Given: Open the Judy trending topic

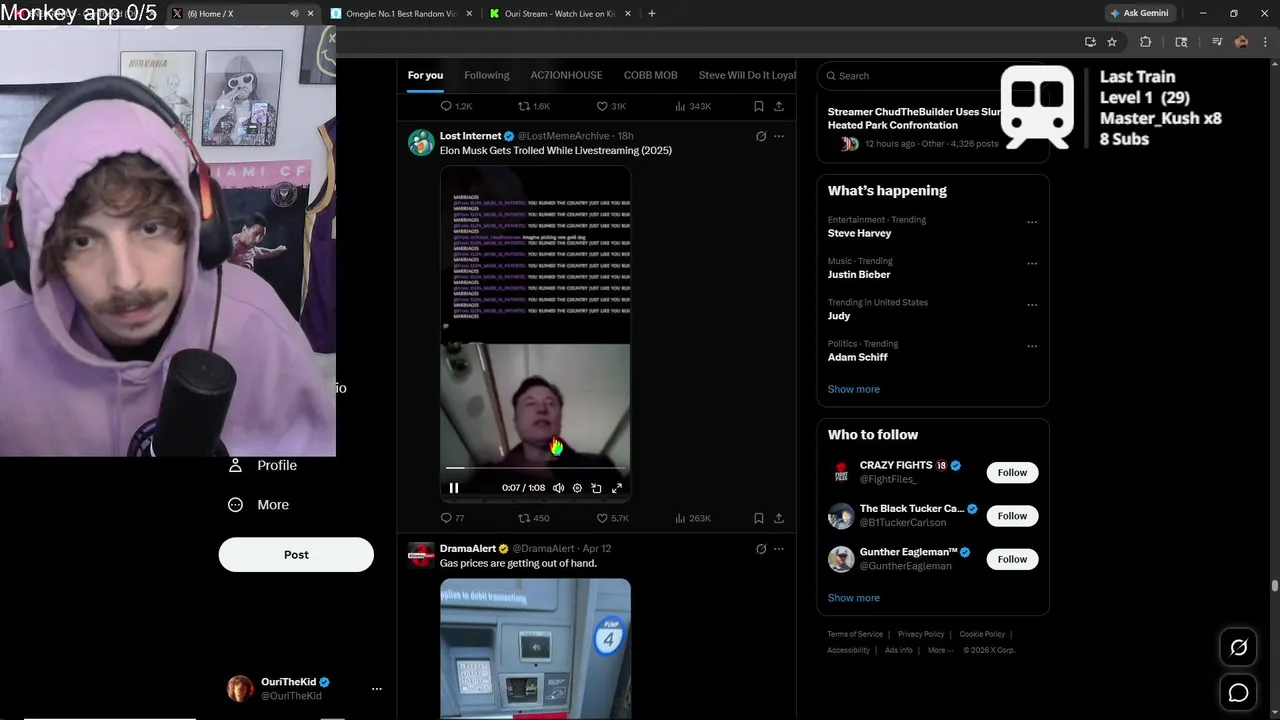Looking at the screenshot, I should [x=839, y=315].
